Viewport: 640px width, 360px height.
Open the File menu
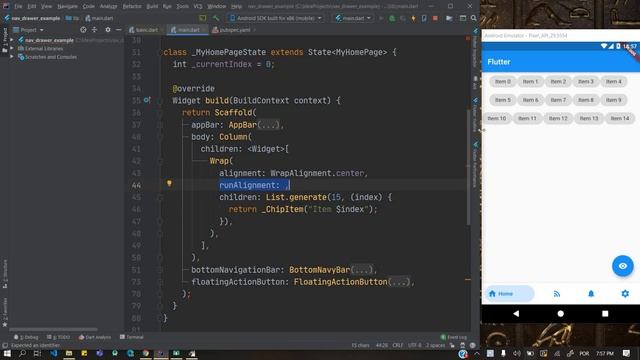[x=18, y=7]
